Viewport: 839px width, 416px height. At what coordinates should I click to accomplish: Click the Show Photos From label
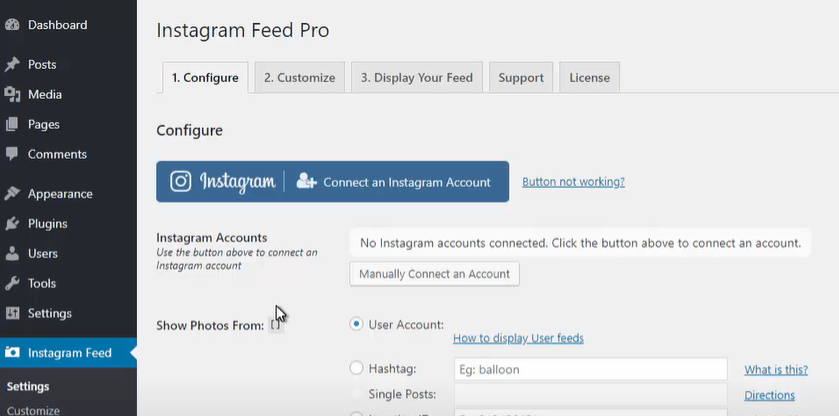[x=210, y=326]
